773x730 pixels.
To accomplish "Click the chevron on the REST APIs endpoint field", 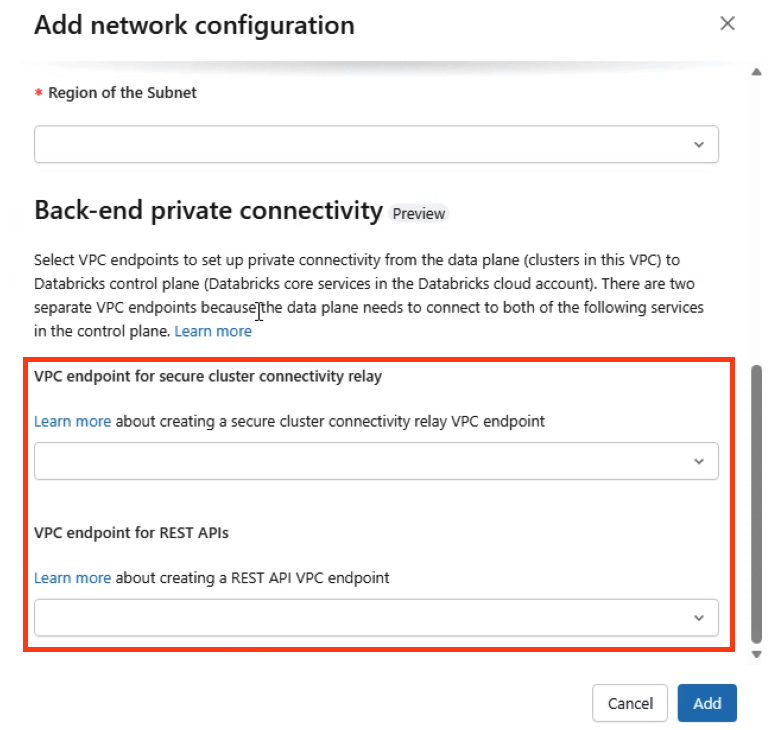I will [699, 617].
